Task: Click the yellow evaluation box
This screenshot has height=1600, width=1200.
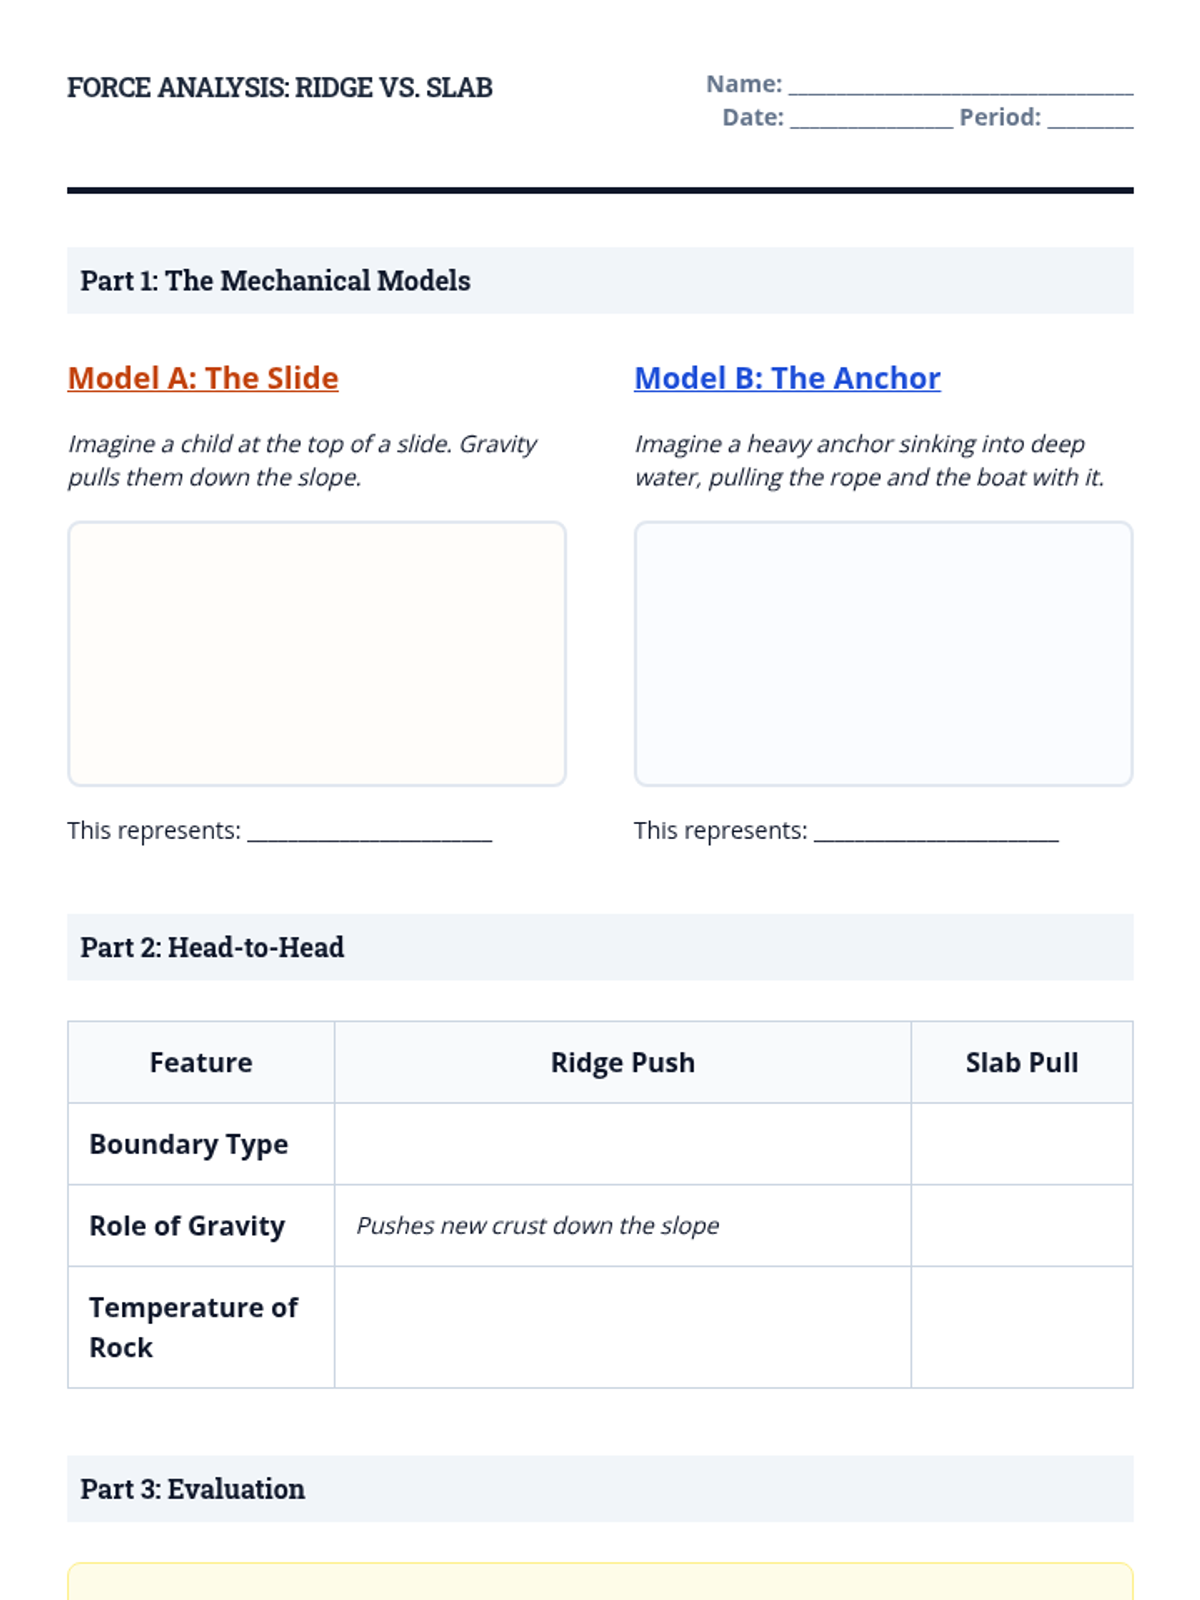Action: pyautogui.click(x=600, y=1582)
